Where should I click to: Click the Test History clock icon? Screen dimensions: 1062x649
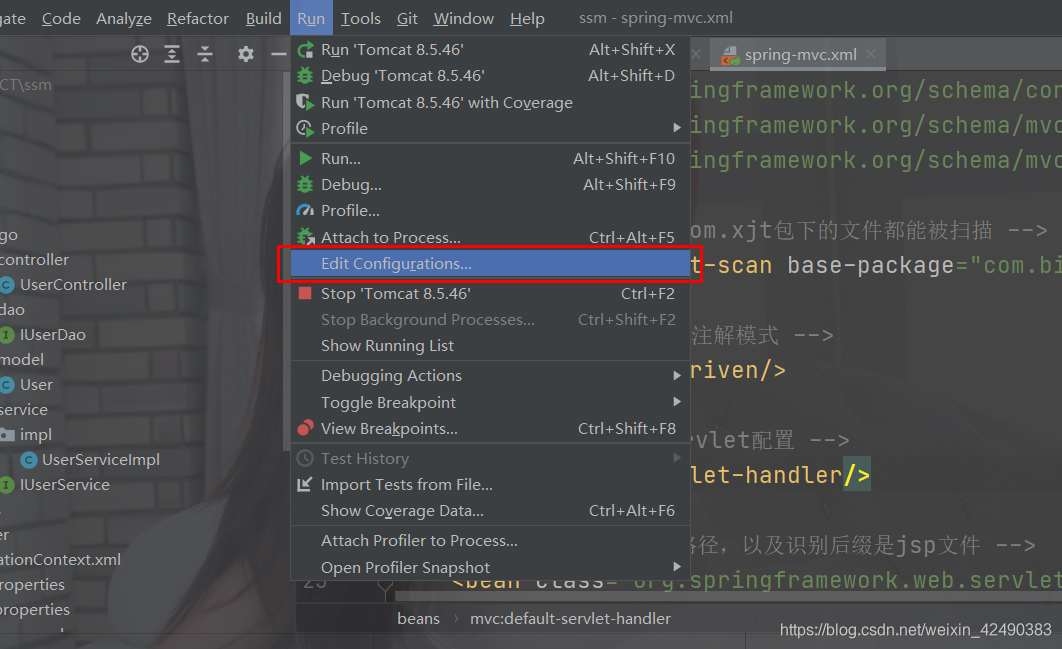[305, 459]
